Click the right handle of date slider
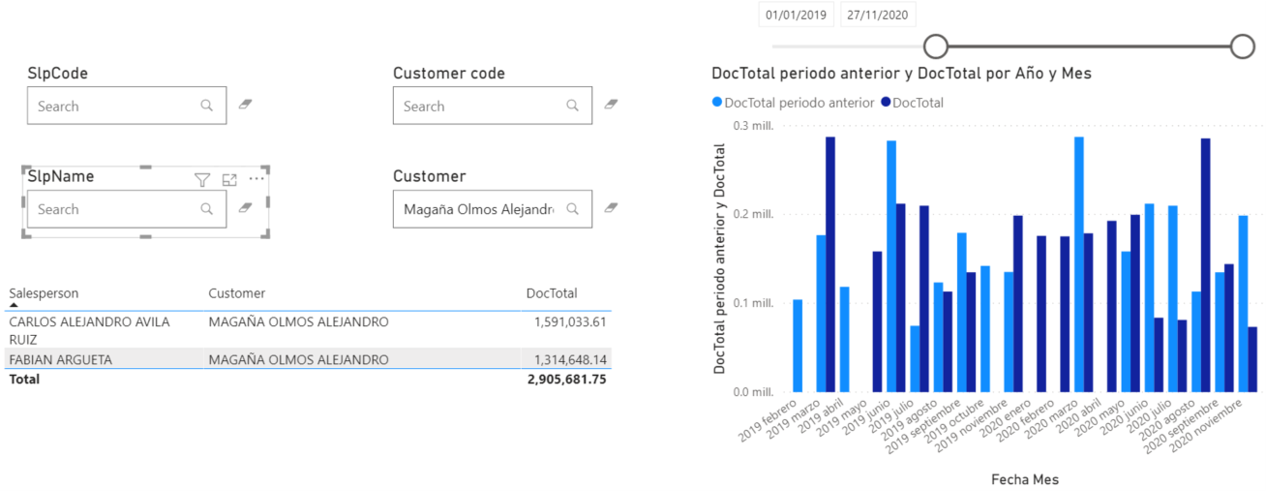 point(1242,46)
